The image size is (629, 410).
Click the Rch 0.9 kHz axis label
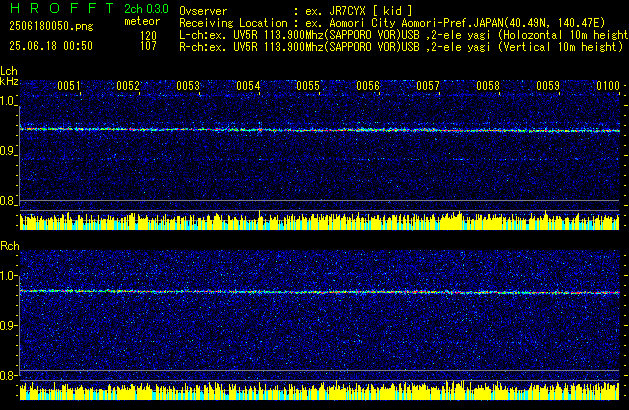pyautogui.click(x=7, y=325)
